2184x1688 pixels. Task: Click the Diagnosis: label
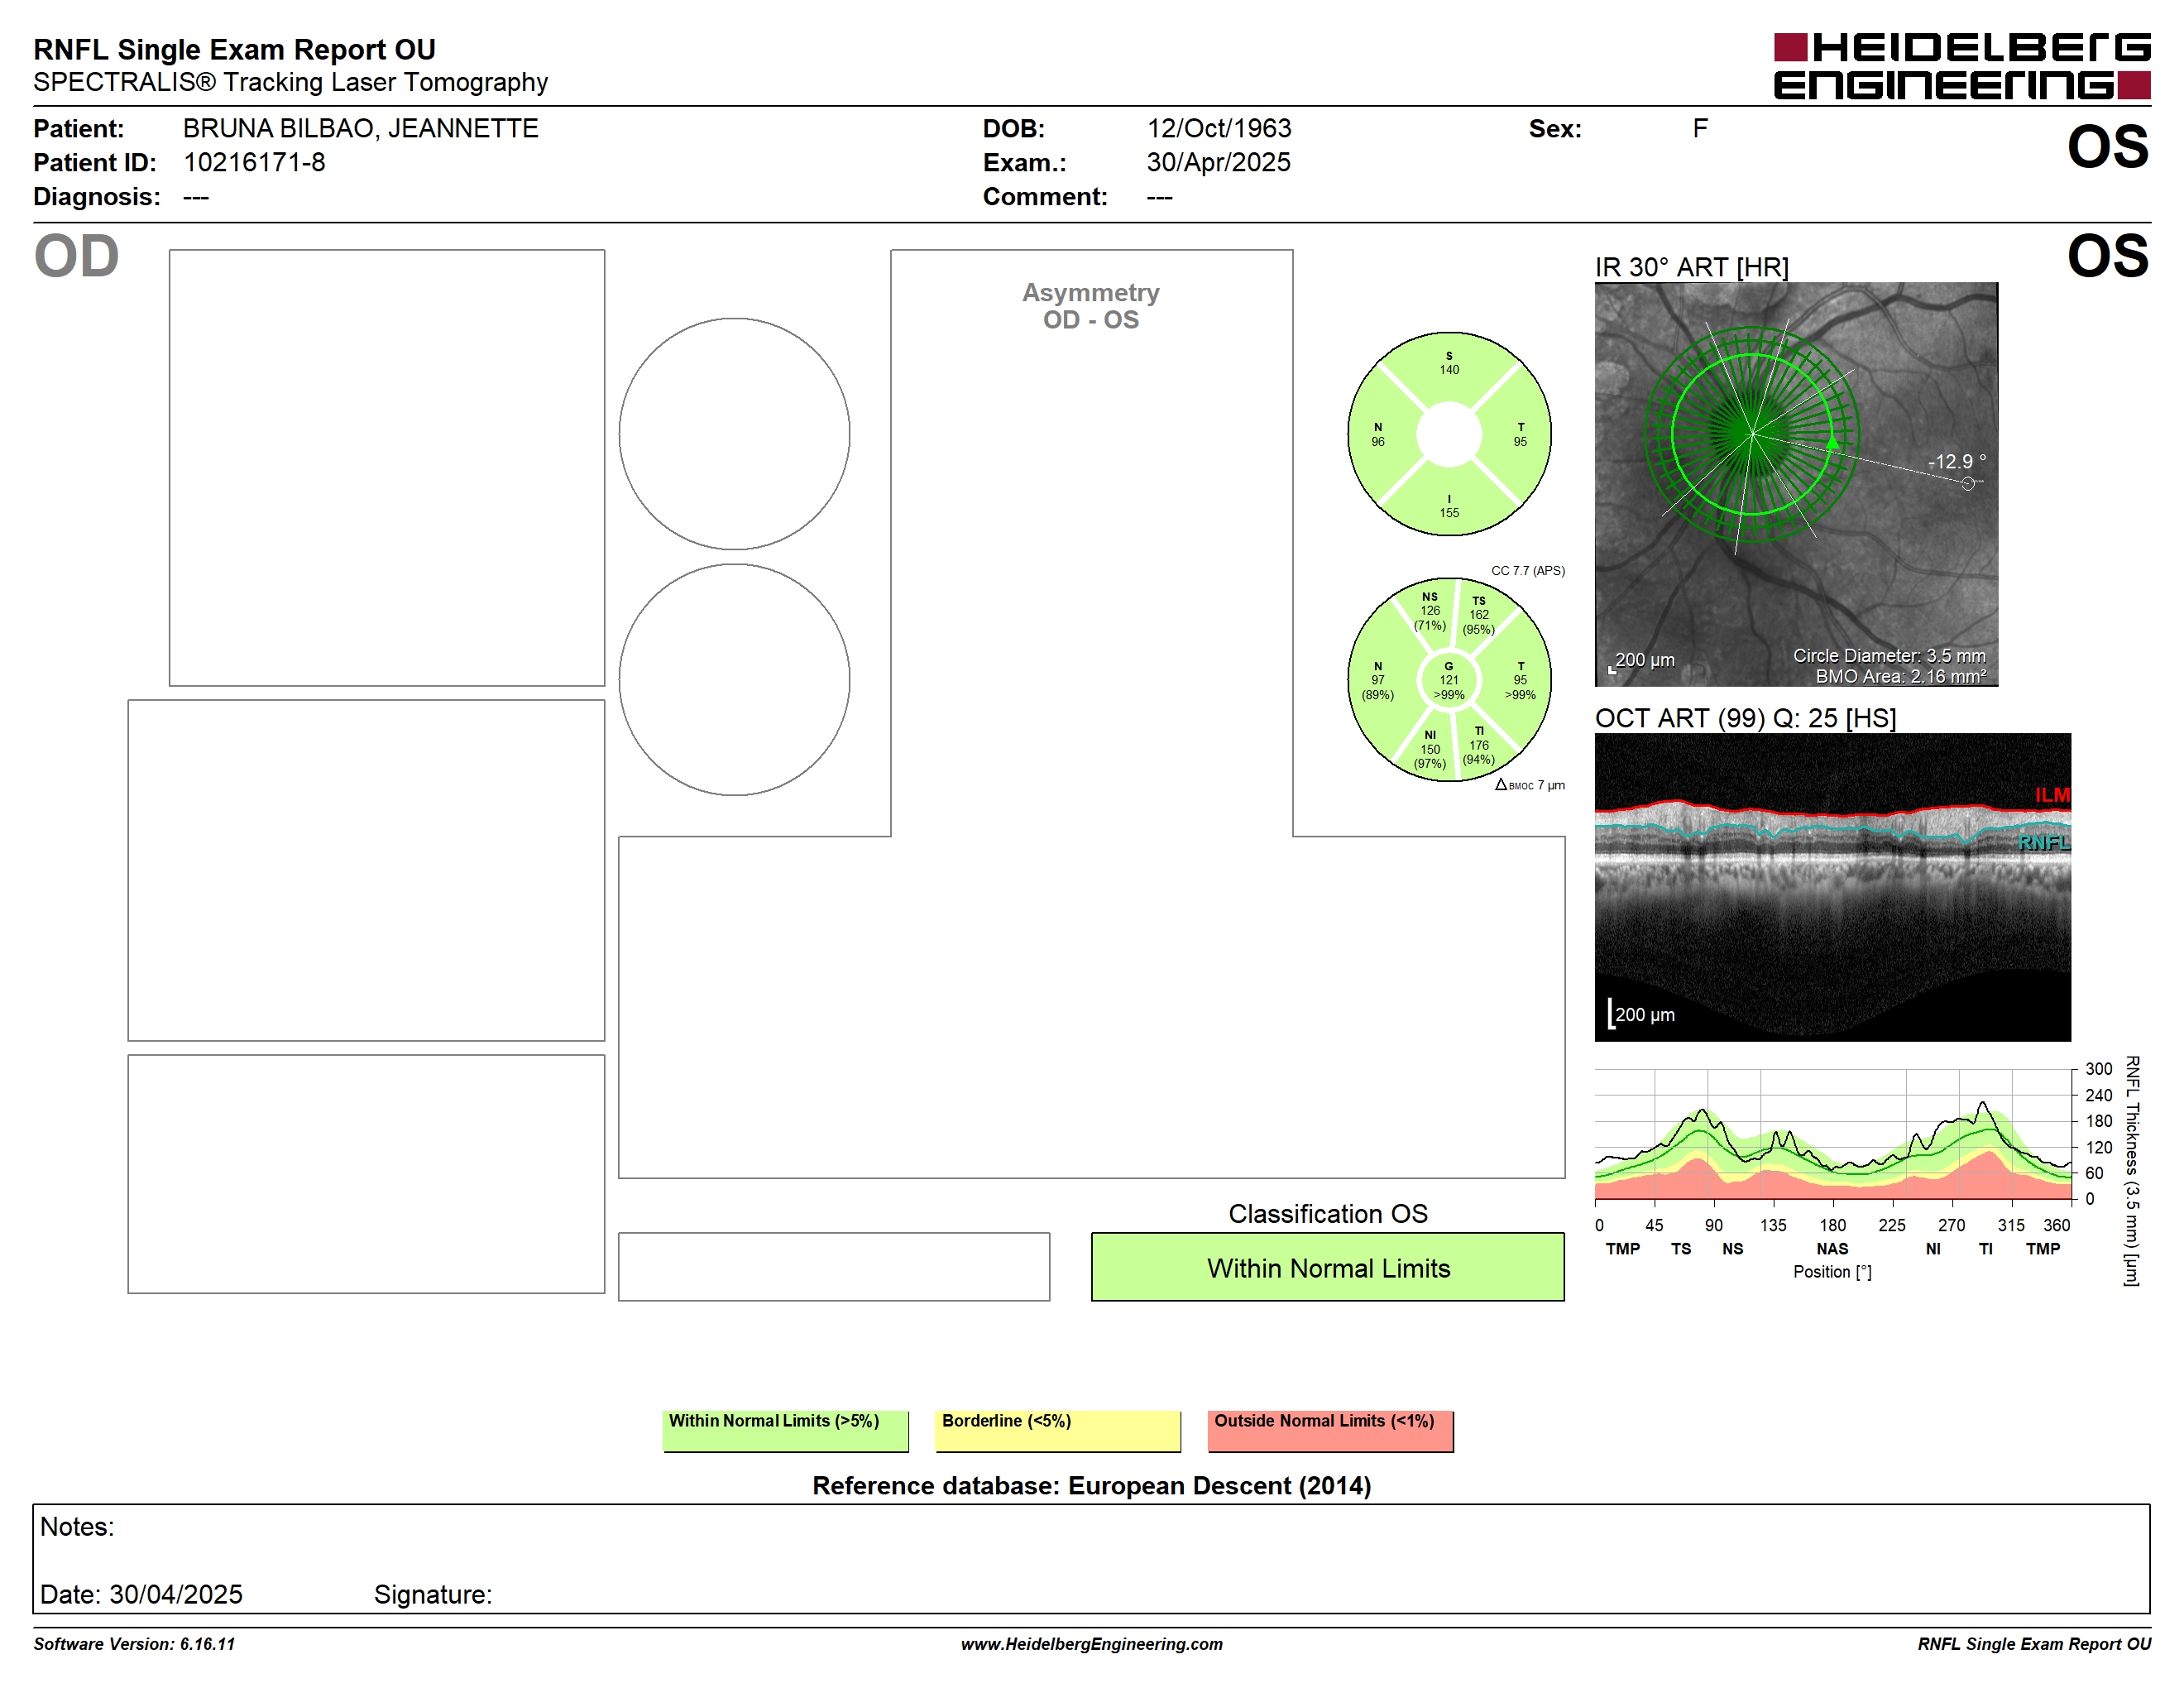(97, 197)
